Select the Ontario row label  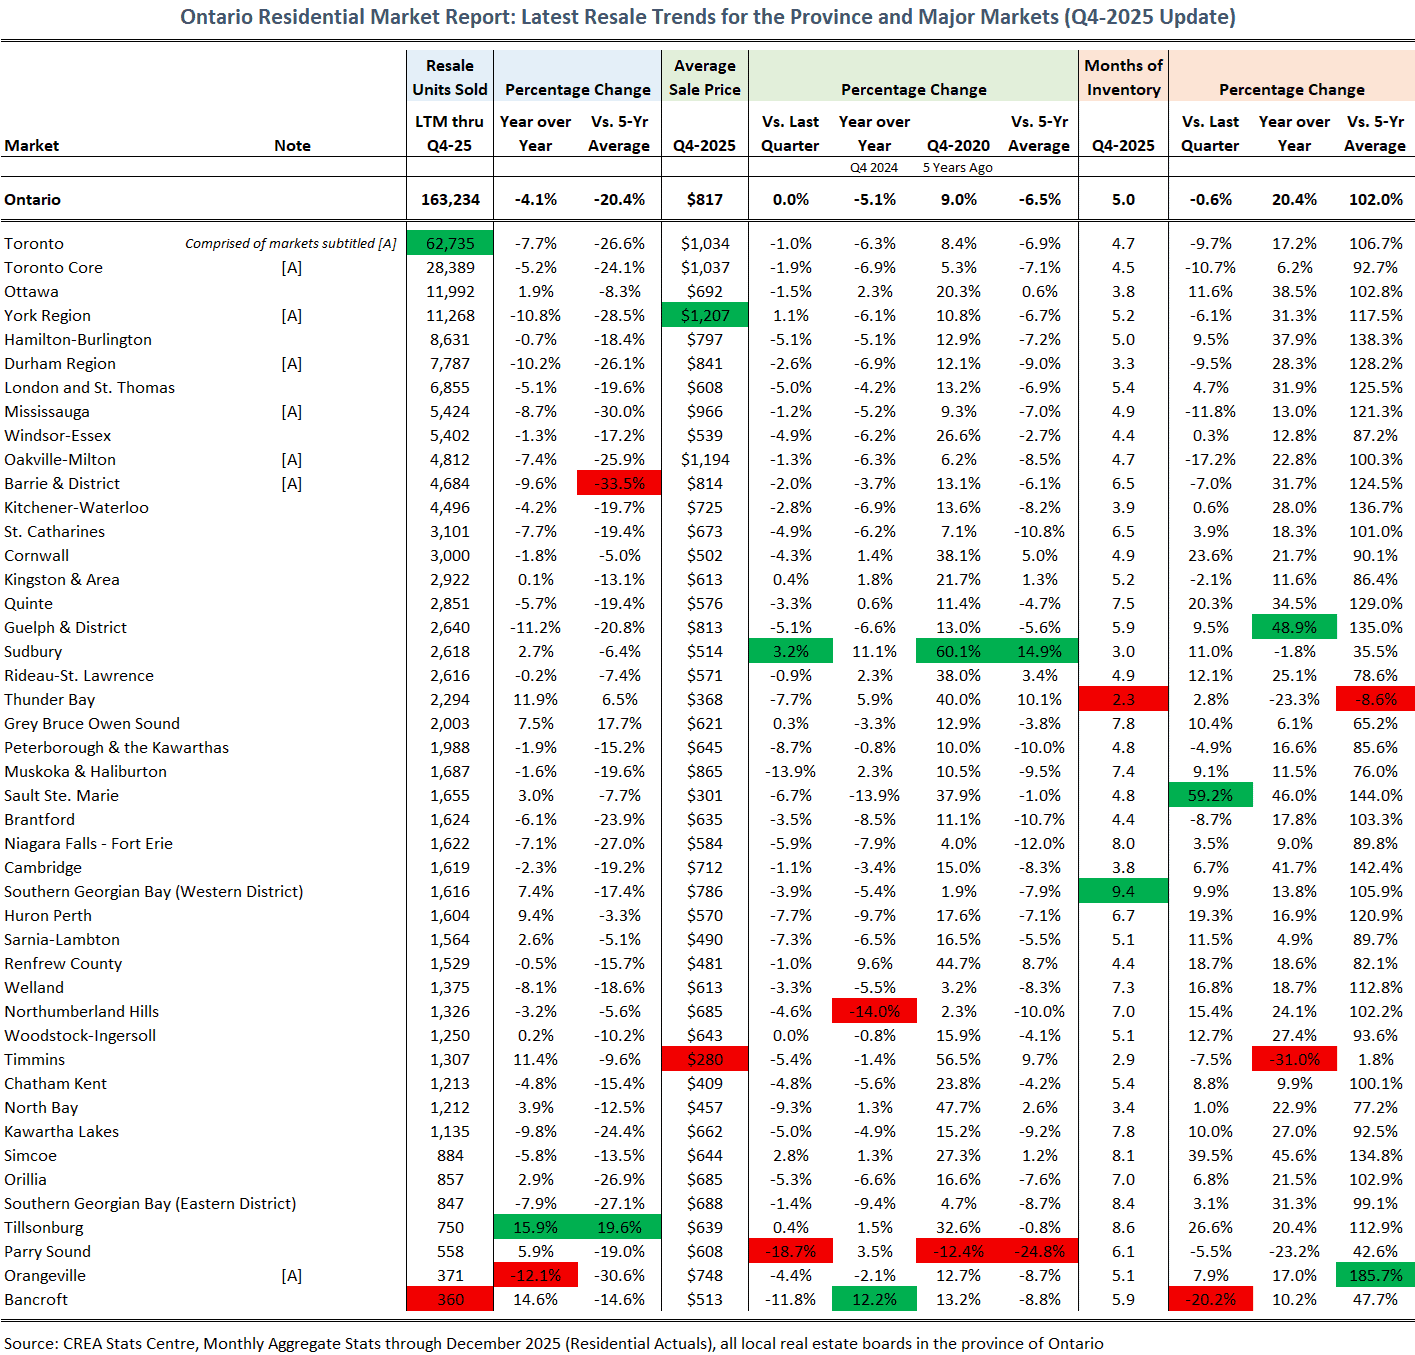[33, 199]
